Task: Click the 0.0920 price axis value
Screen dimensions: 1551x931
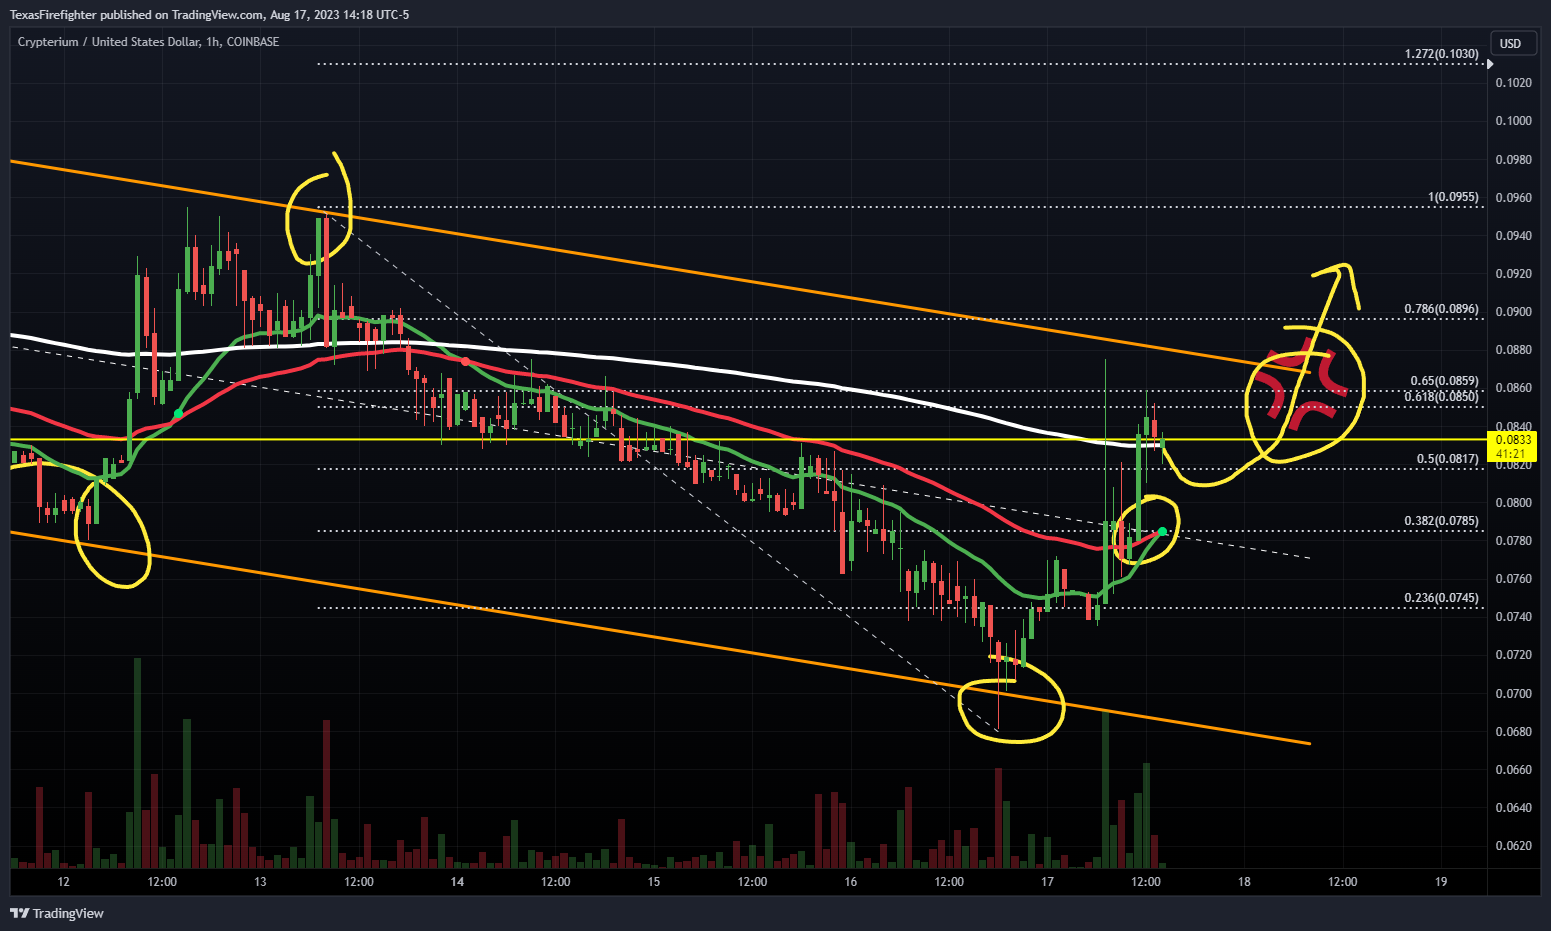Action: tap(1513, 273)
